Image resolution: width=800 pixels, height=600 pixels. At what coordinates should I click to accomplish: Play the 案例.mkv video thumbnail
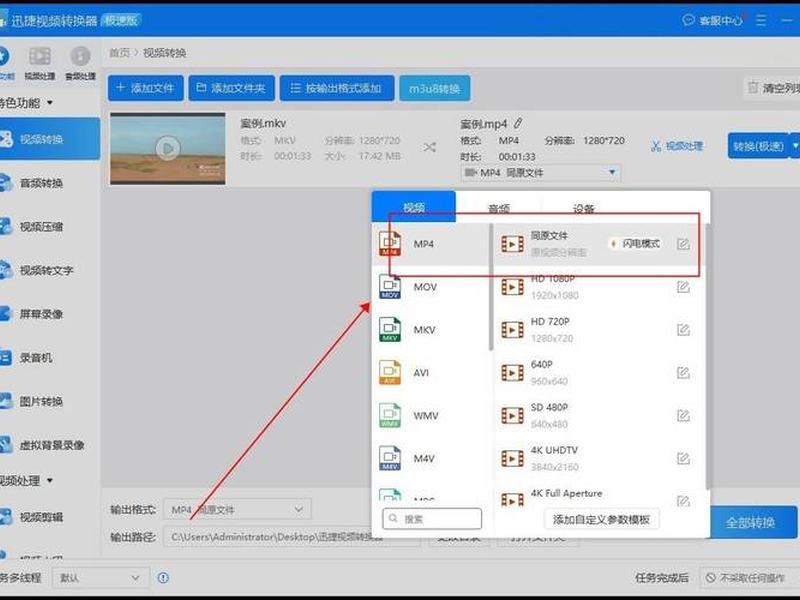(167, 148)
